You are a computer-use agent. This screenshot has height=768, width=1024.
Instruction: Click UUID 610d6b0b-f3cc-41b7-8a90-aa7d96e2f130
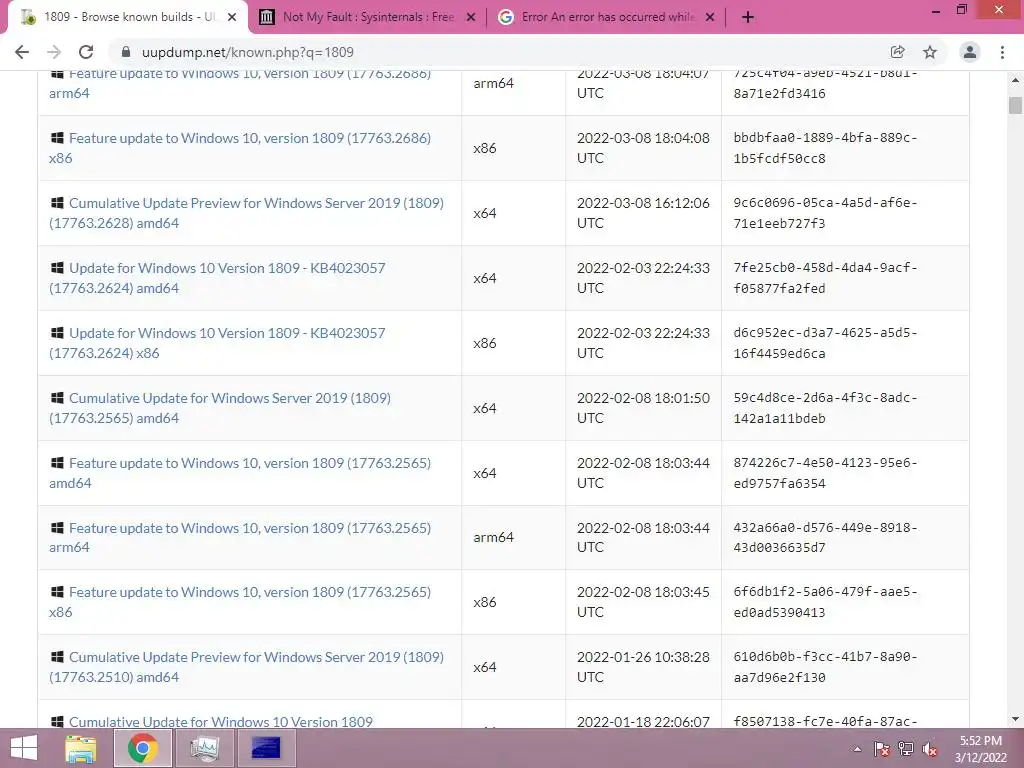825,667
